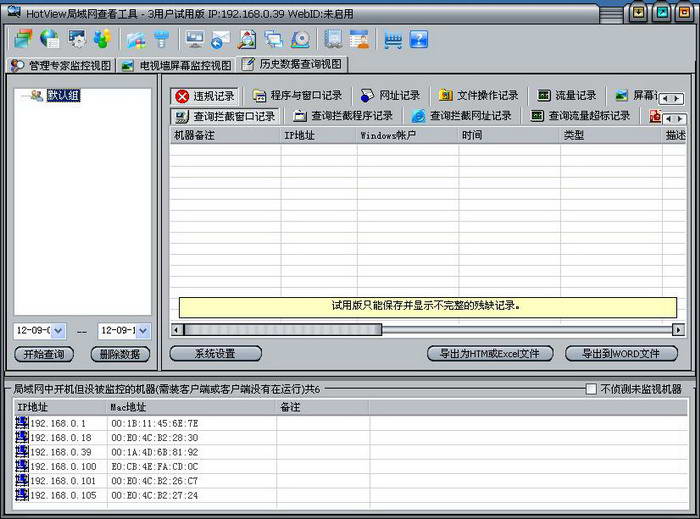This screenshot has height=519, width=700.
Task: Click the monitor with gear settings icon
Action: coord(77,39)
